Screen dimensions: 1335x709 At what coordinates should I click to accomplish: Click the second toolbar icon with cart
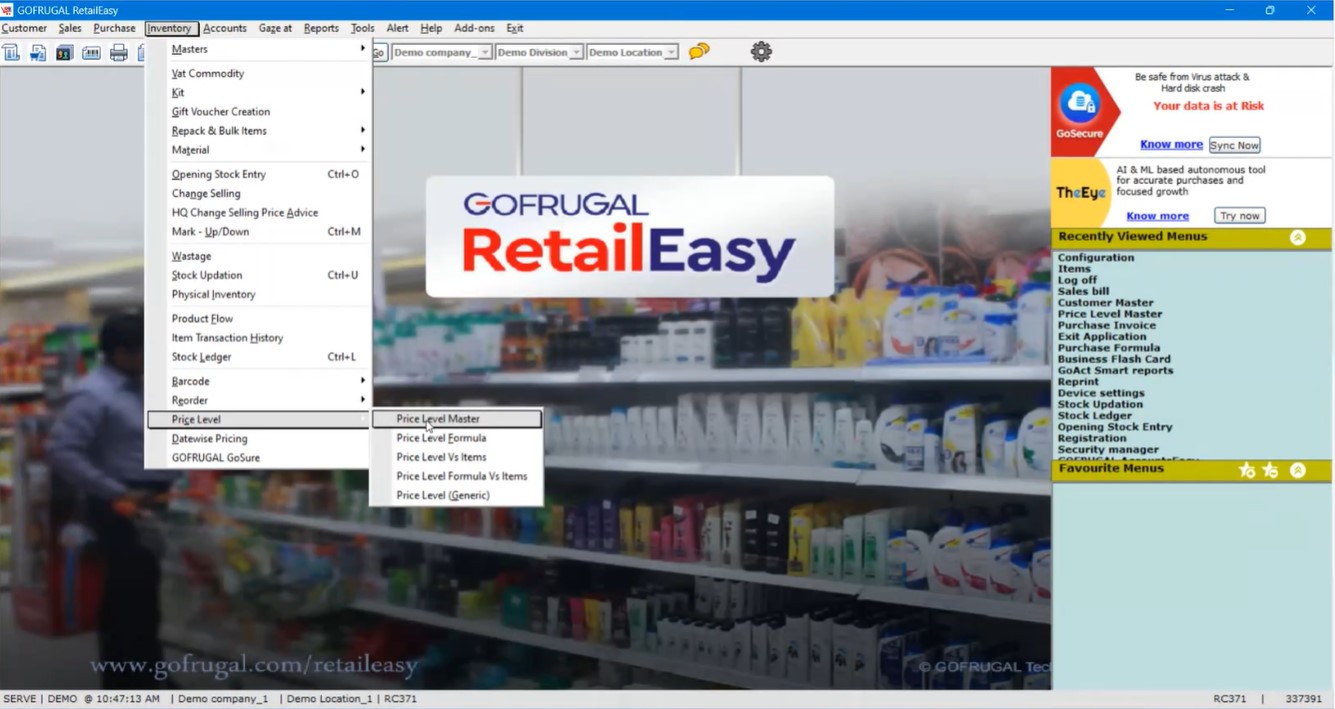[x=38, y=52]
